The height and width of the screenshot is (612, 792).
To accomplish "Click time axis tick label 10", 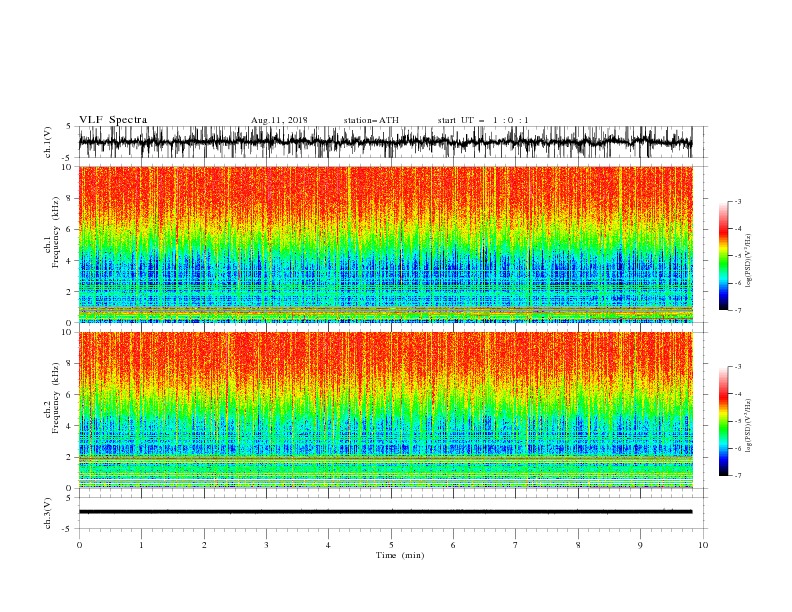I will click(x=703, y=545).
